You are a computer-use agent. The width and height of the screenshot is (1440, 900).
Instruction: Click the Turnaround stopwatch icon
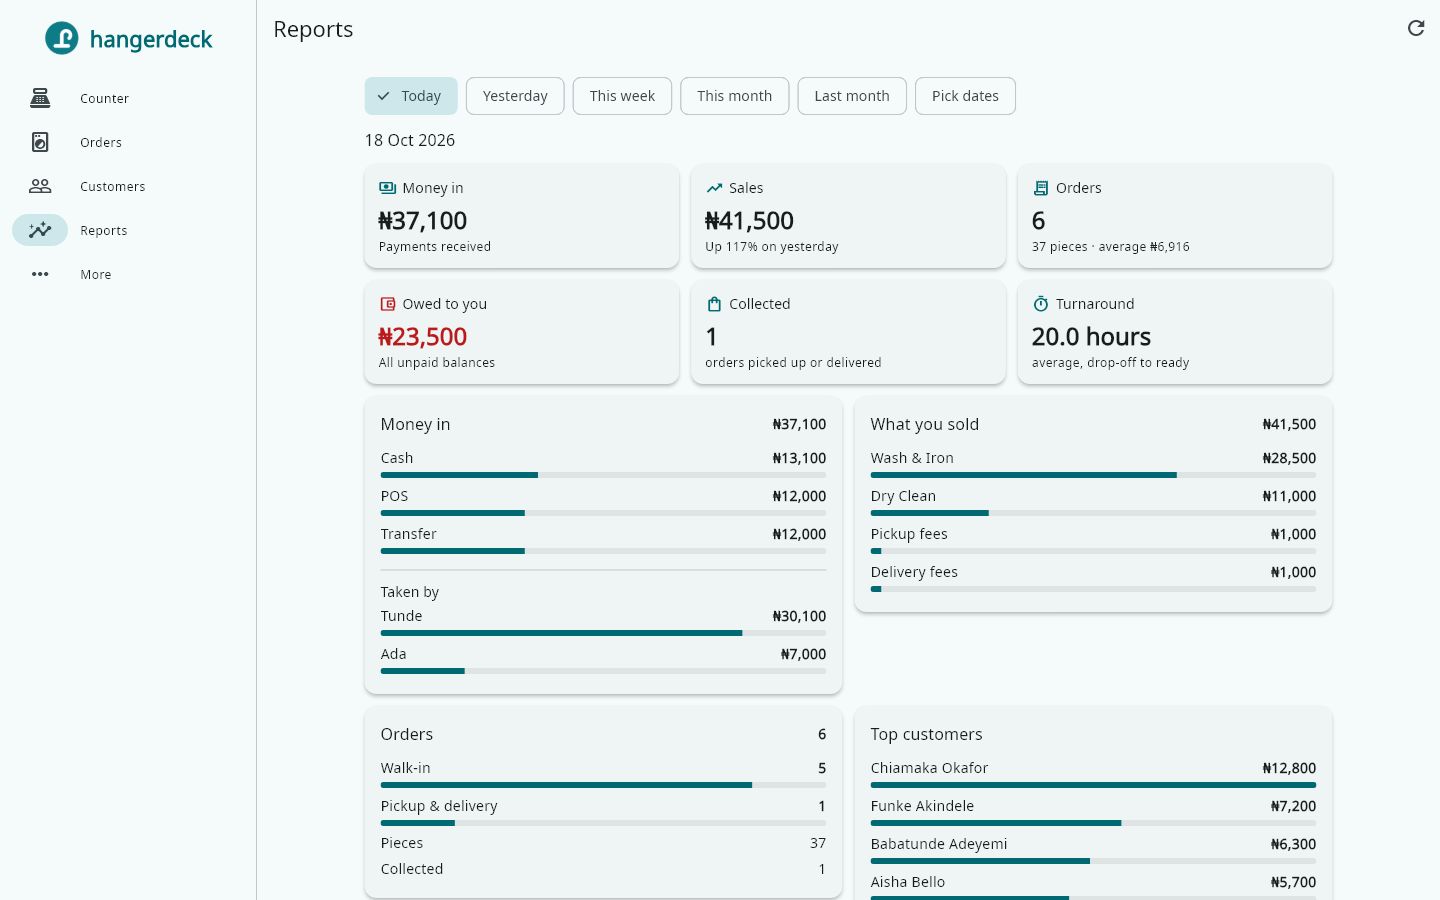[1041, 304]
